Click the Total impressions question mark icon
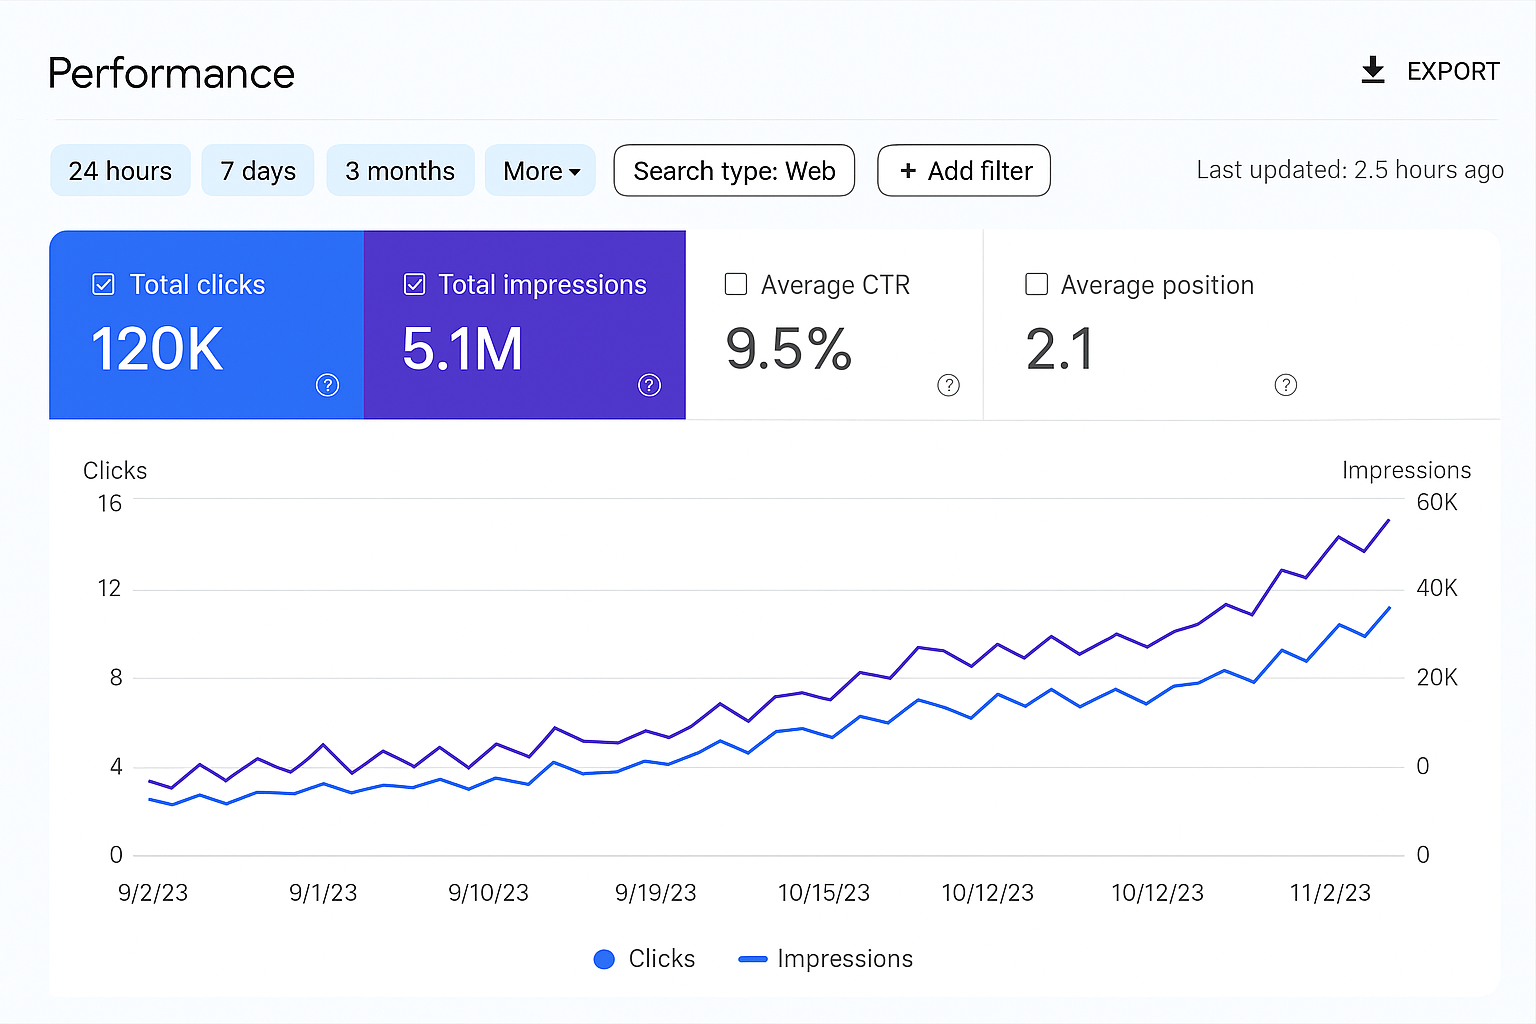 coord(649,384)
